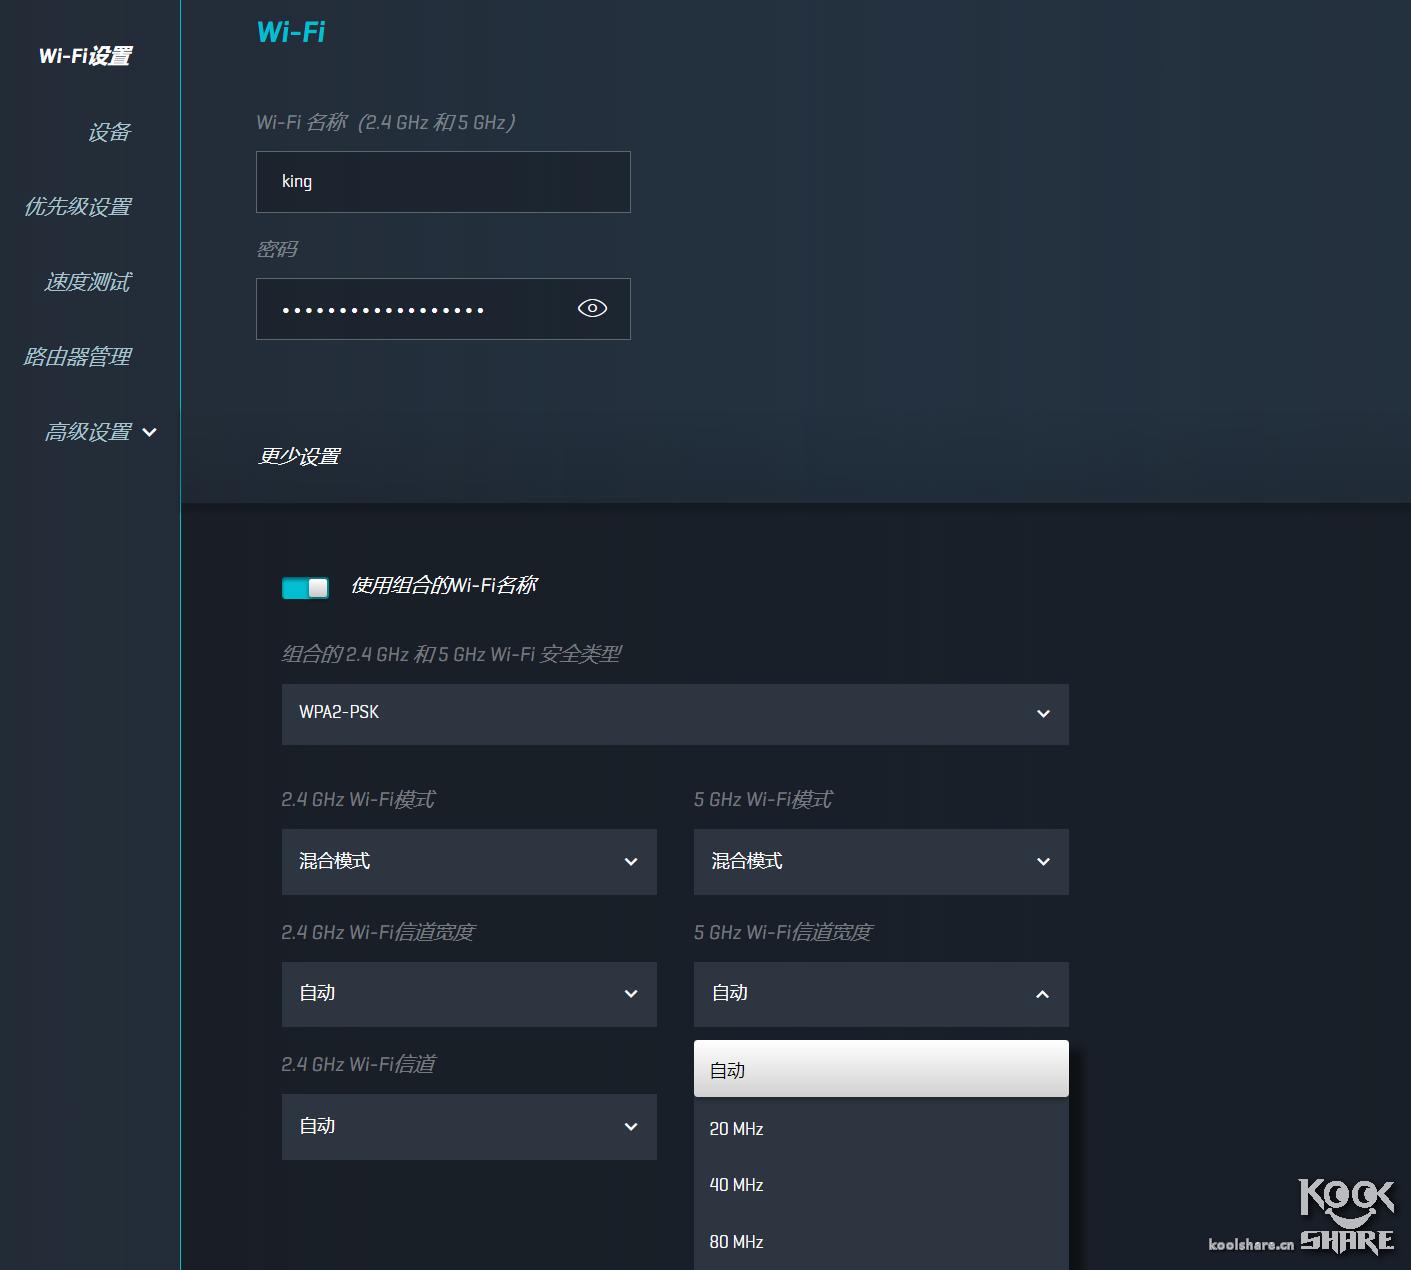Click the 更少设置 link
Screen dimensions: 1411x1270
pyautogui.click(x=299, y=455)
